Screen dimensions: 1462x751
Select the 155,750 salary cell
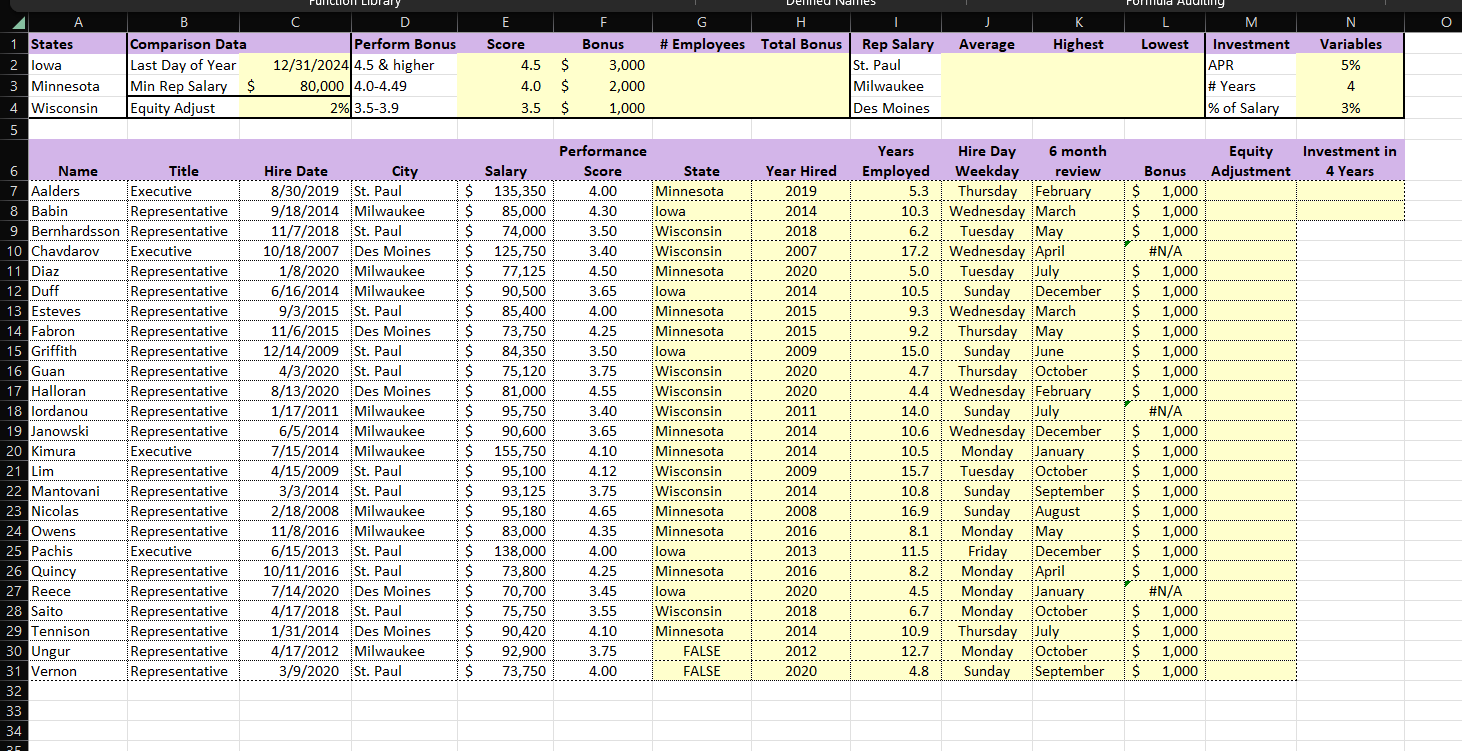tap(506, 451)
